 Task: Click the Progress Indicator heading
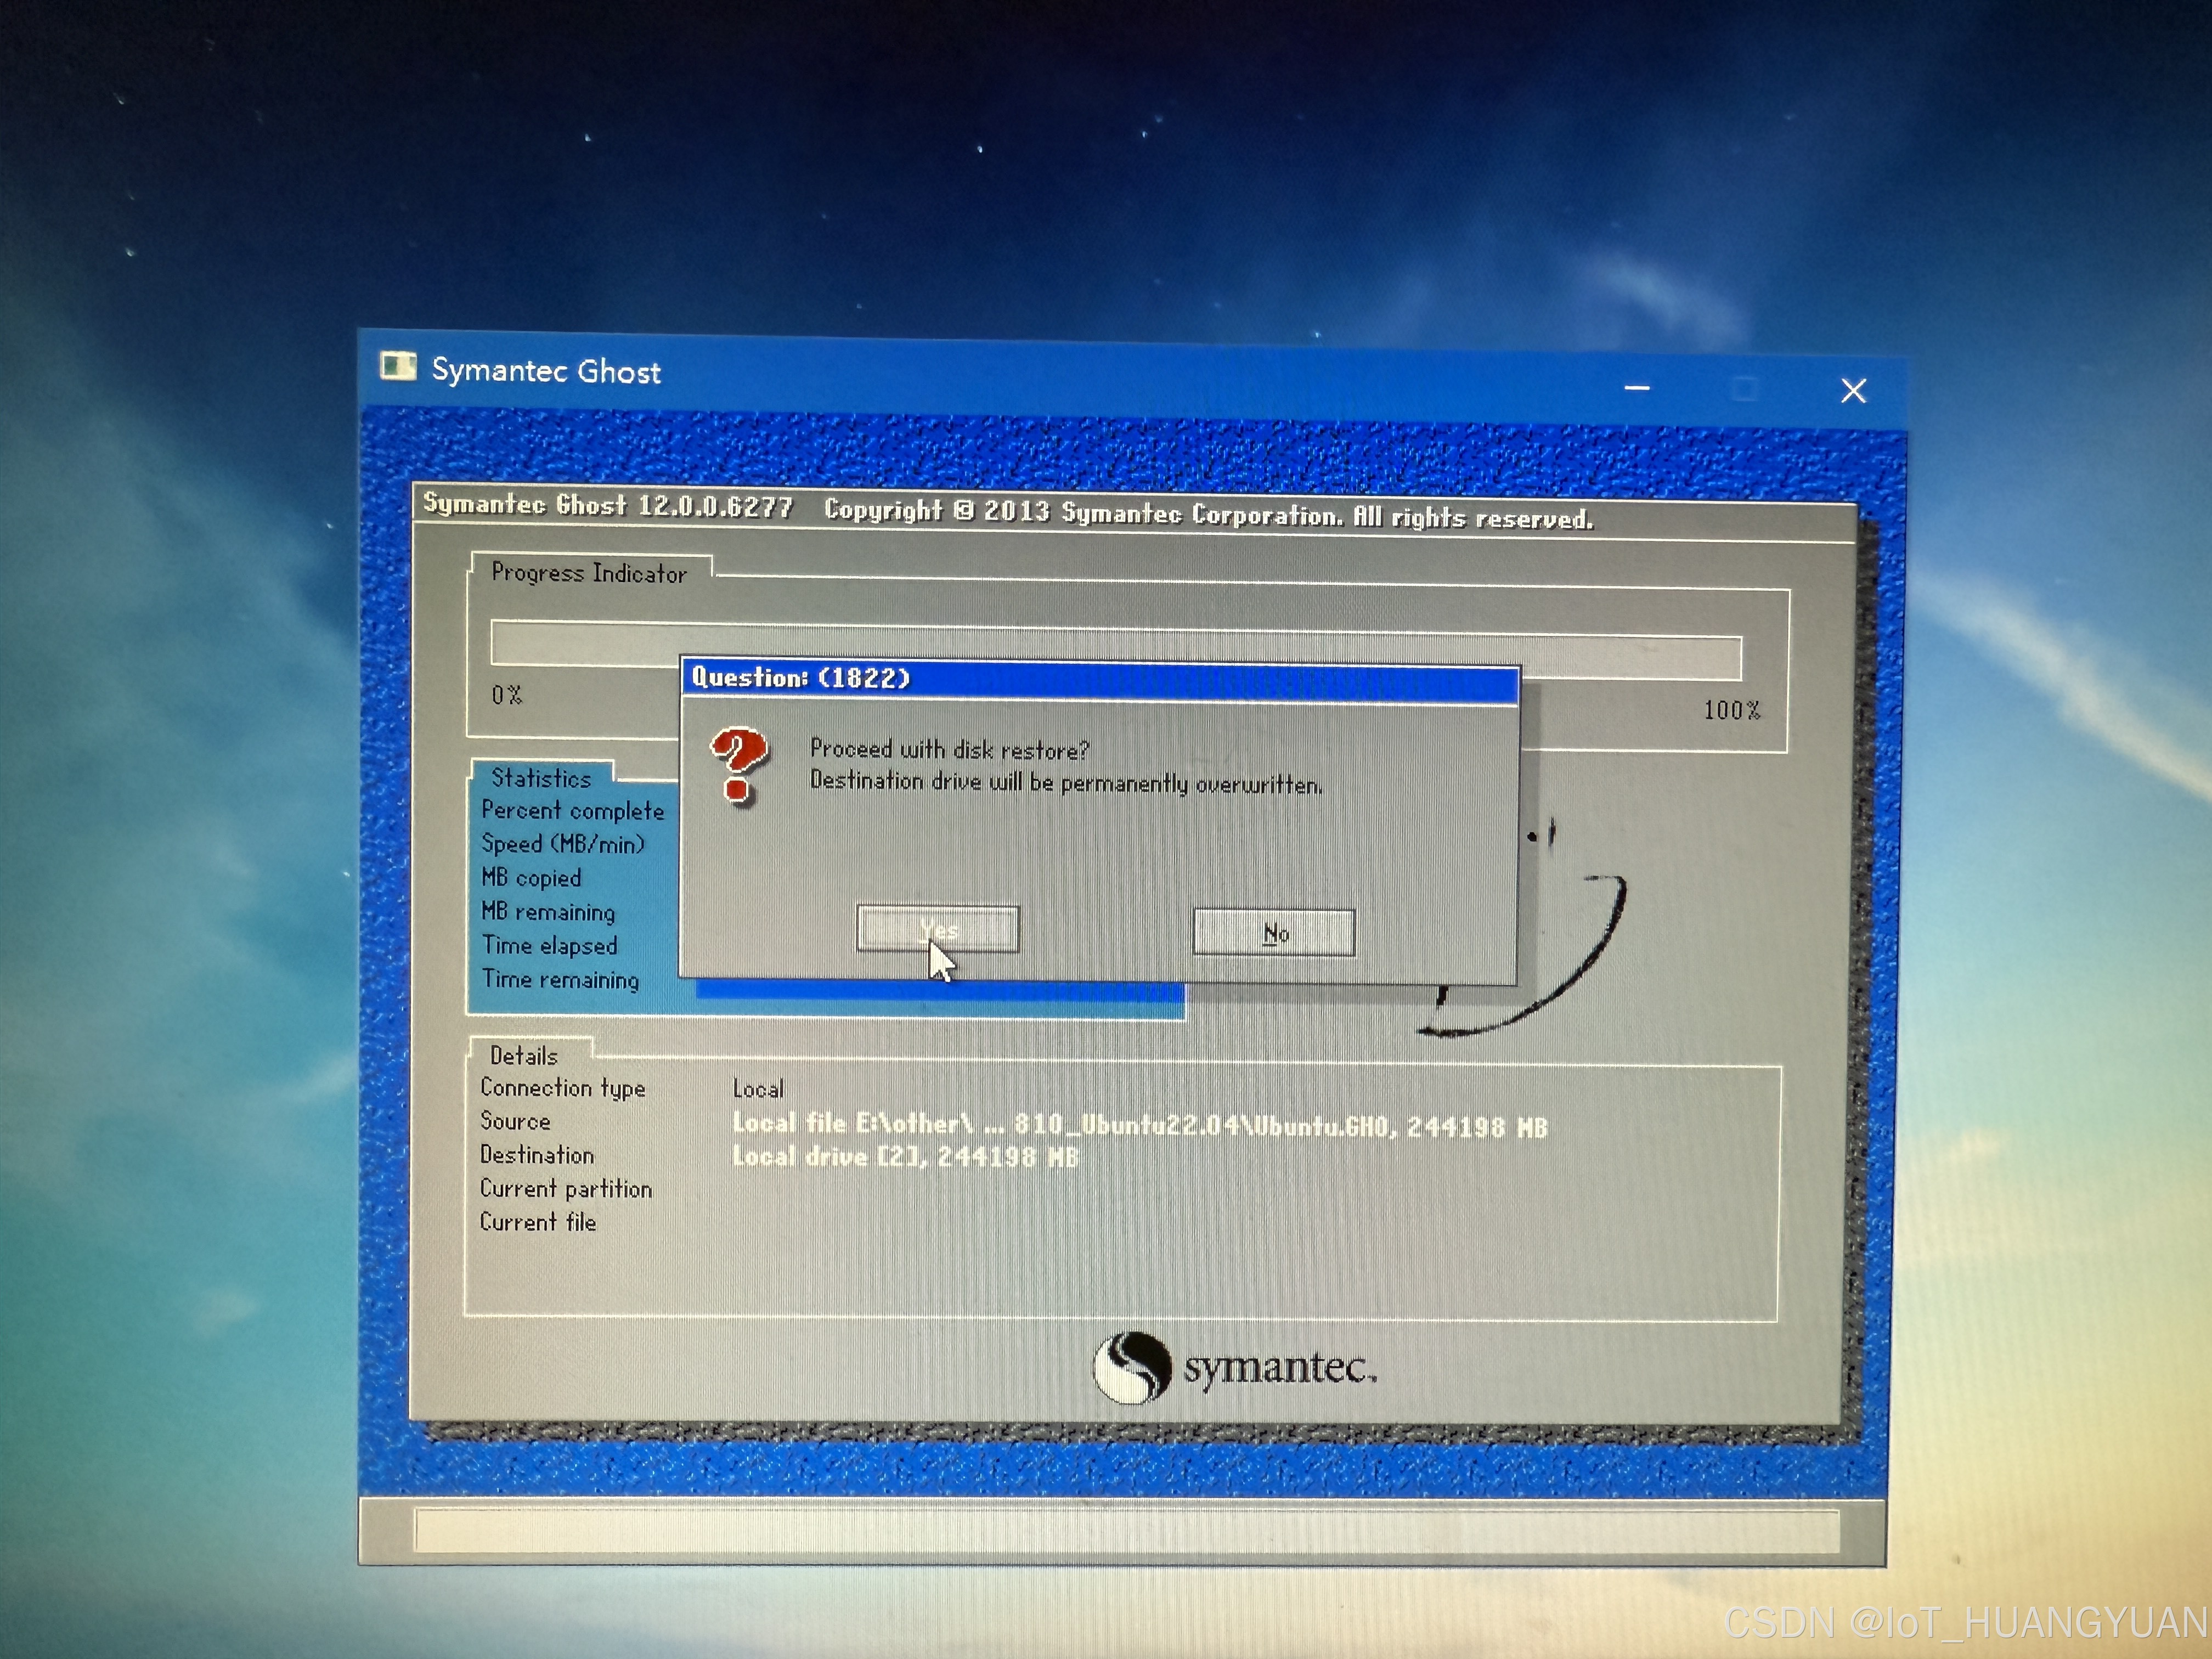(589, 573)
